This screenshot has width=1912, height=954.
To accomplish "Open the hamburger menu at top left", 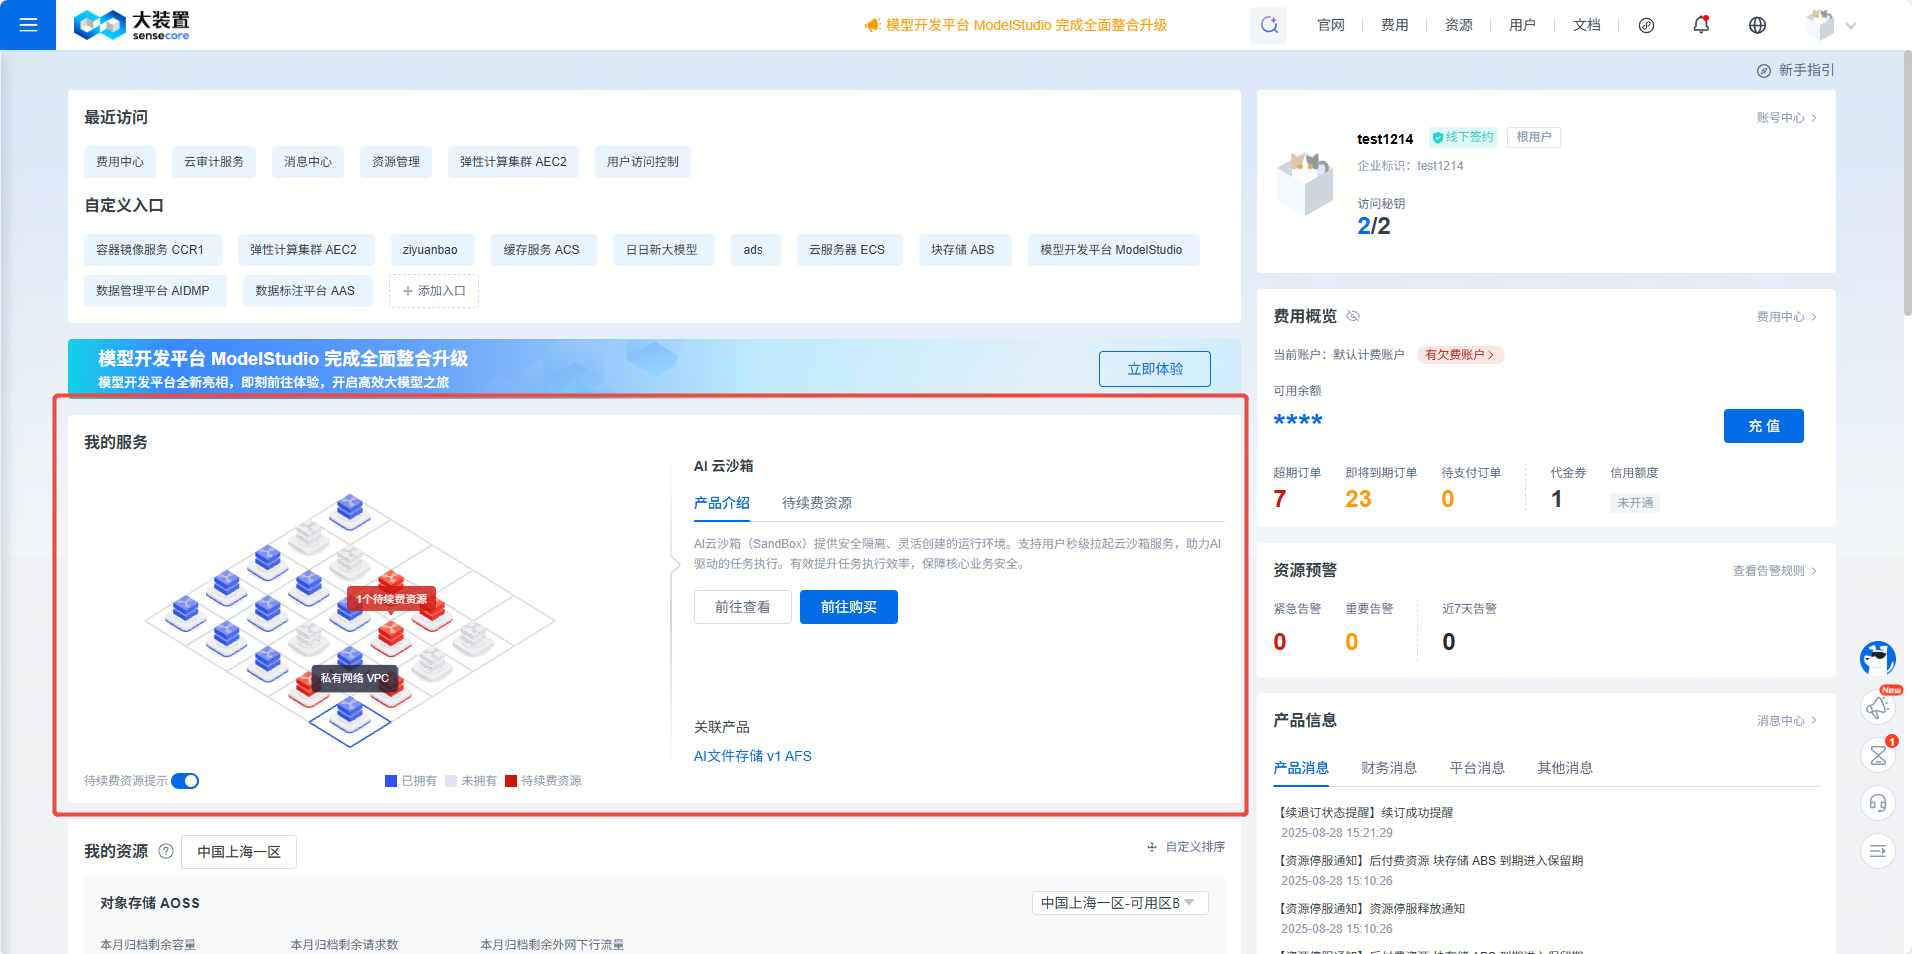I will (27, 25).
